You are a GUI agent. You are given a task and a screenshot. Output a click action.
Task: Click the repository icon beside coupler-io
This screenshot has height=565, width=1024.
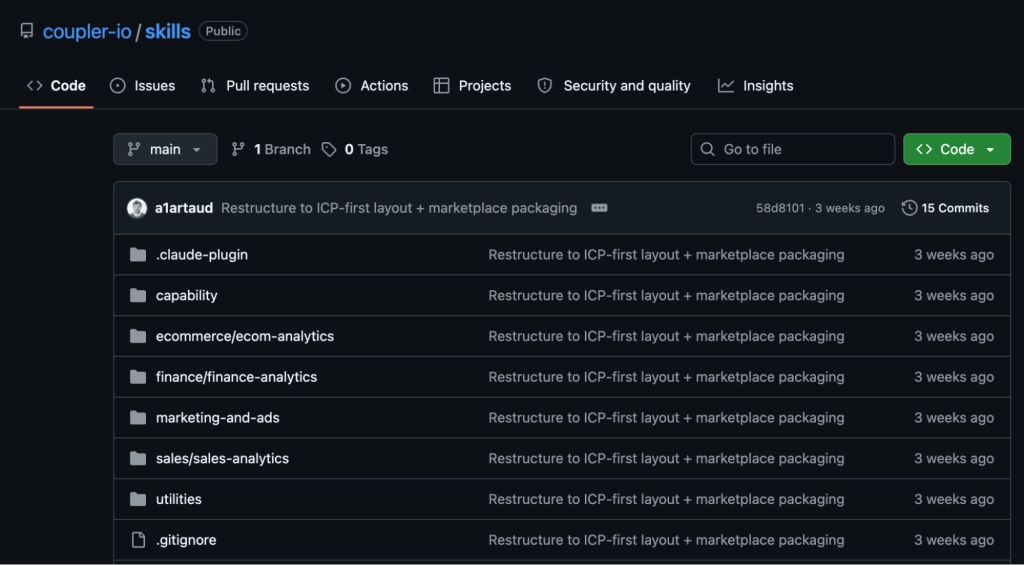coord(27,31)
